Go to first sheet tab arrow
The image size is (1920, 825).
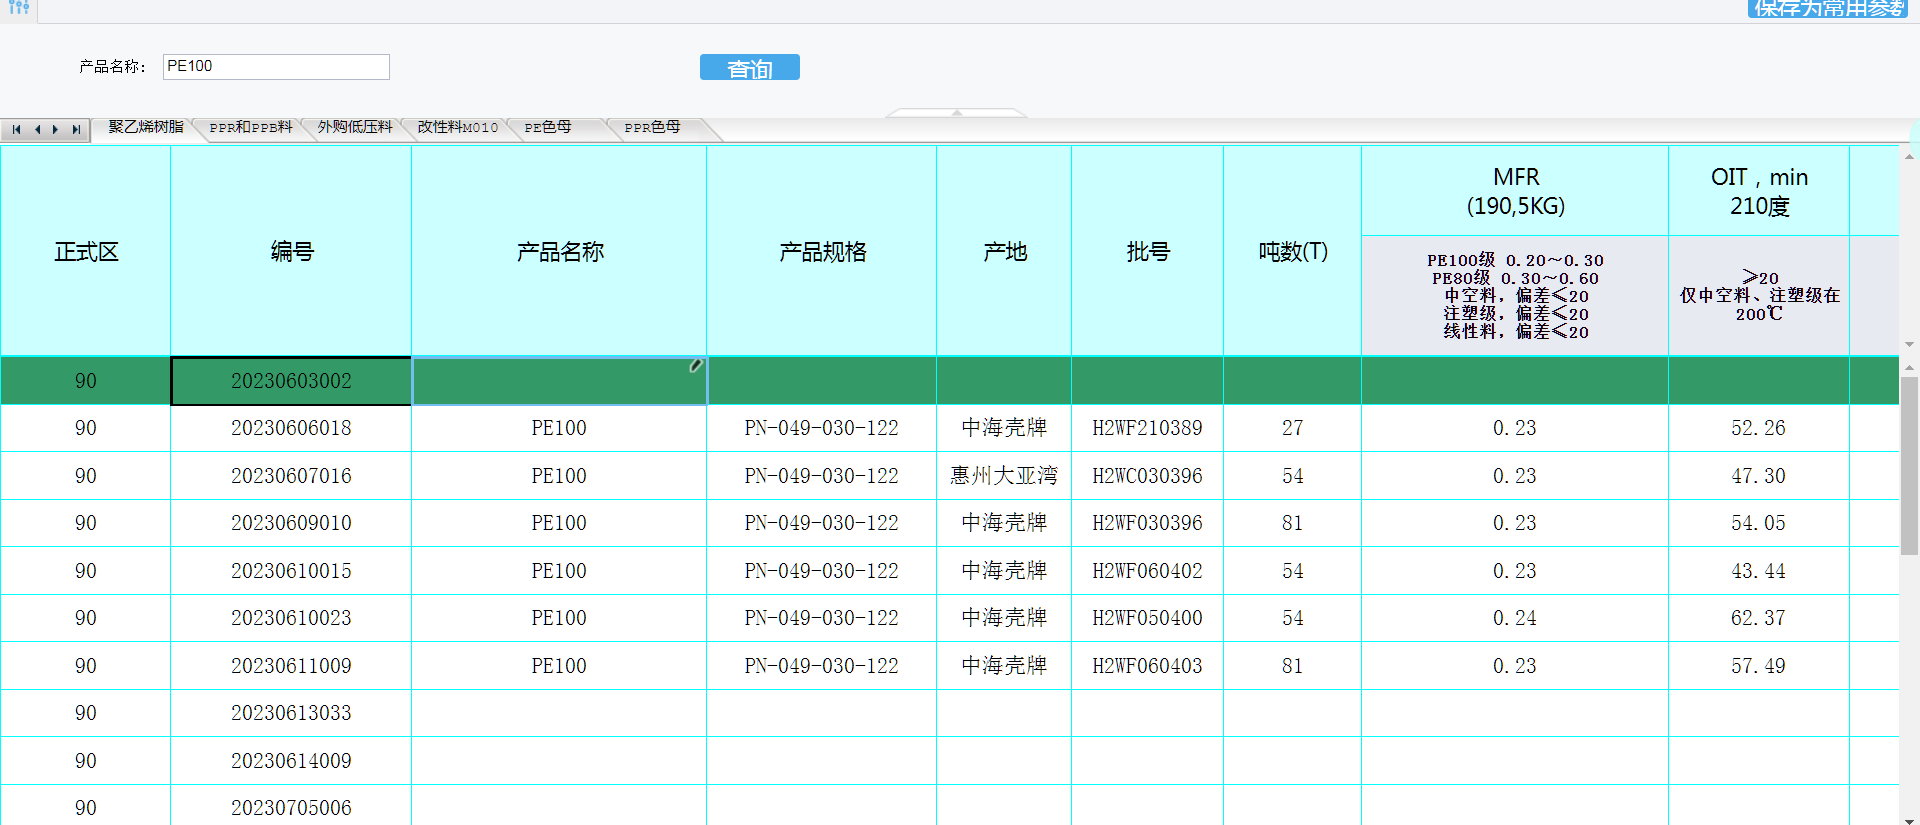coord(16,129)
